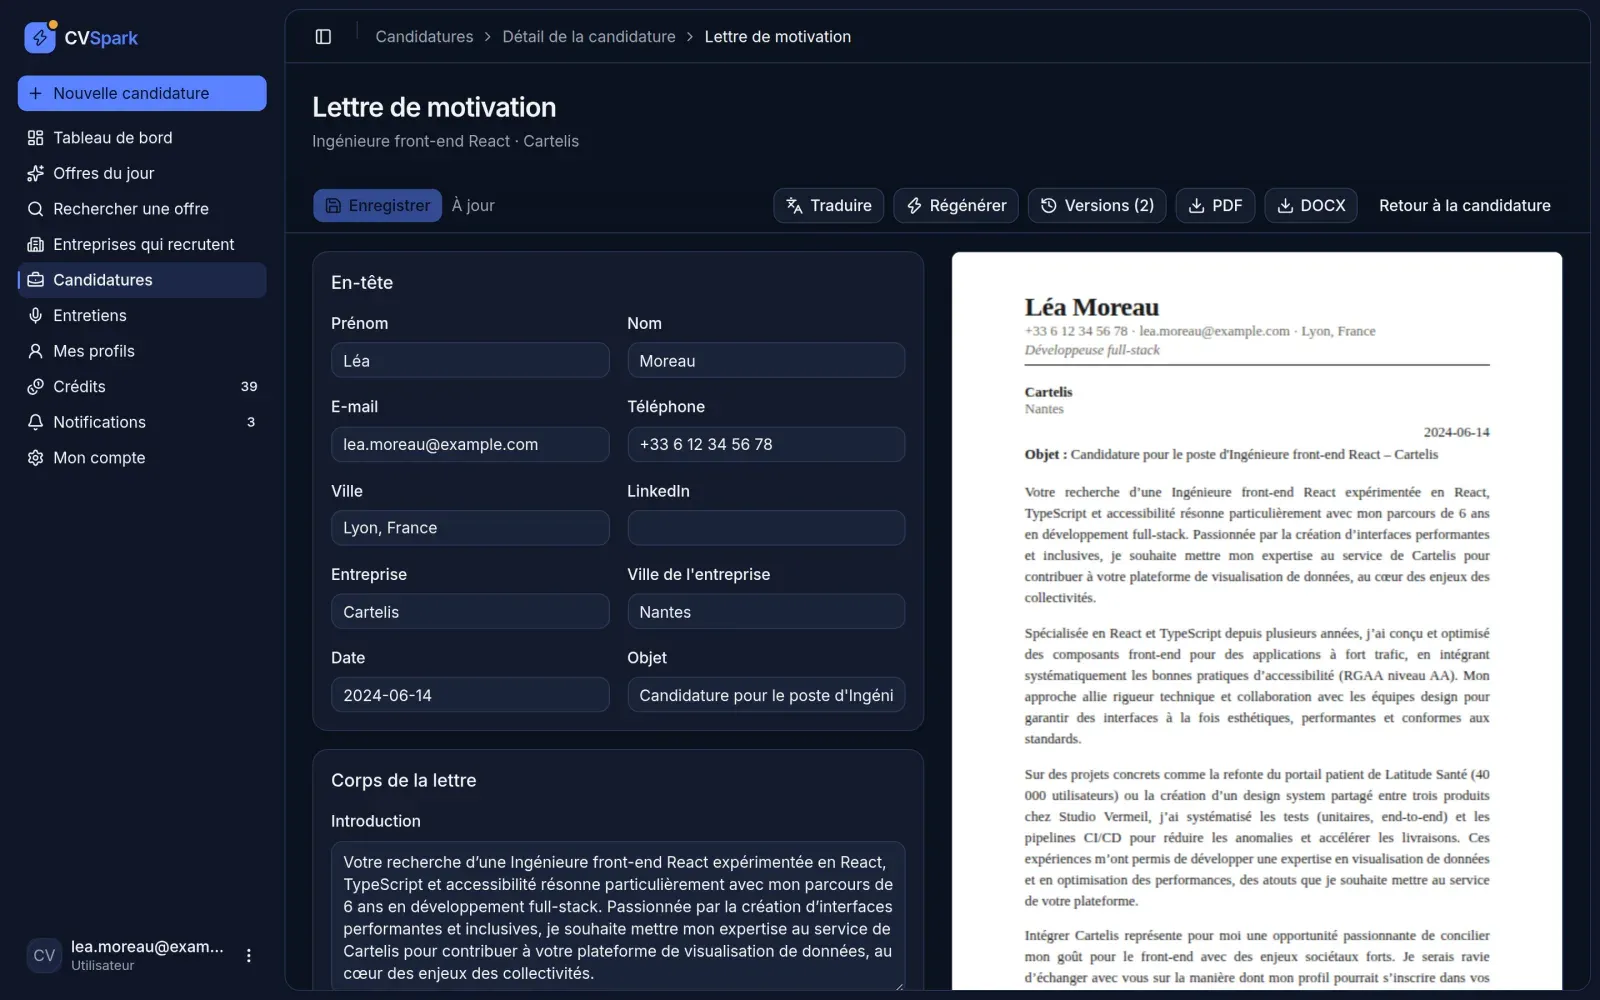
Task: Click the Ville field Lyon, France
Action: click(x=470, y=528)
